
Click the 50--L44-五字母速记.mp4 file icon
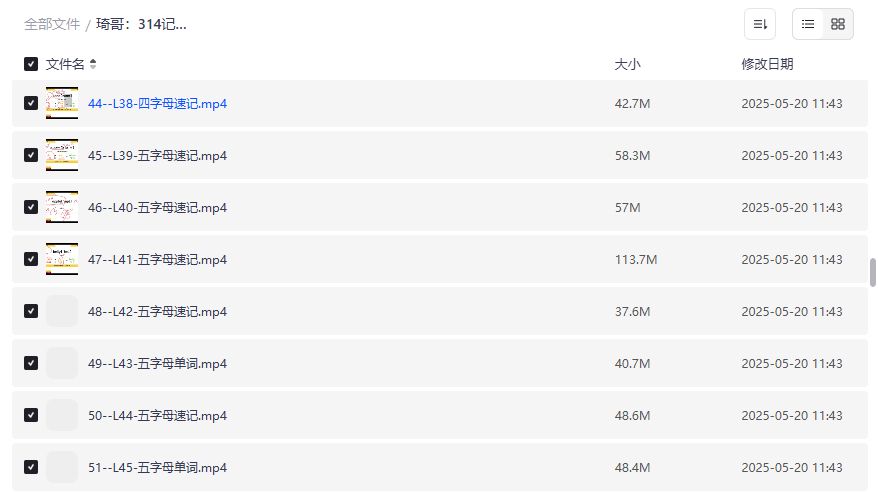pyautogui.click(x=62, y=414)
